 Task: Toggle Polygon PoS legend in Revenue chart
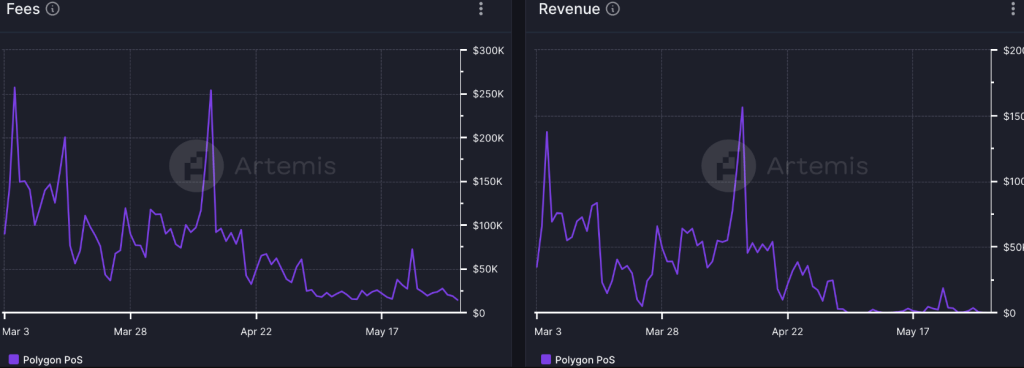click(578, 359)
